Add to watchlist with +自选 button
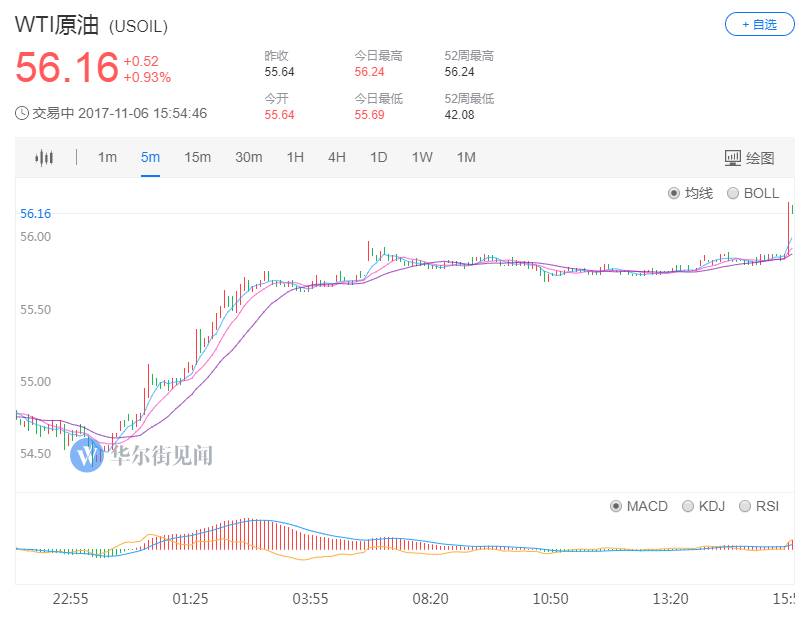Image resolution: width=803 pixels, height=628 pixels. (x=759, y=25)
